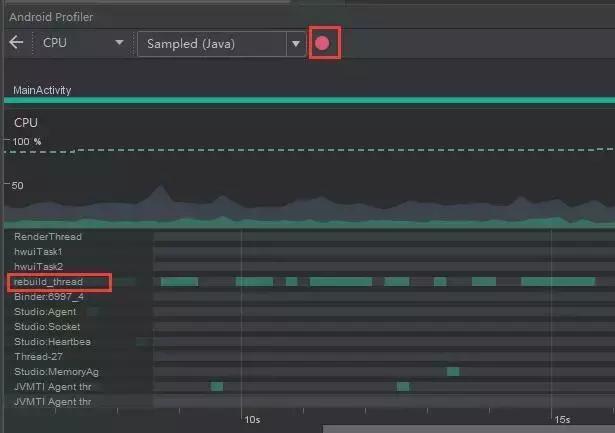Select the hwuiTask1 thread
Screen dimensions: 615x433
(38, 251)
